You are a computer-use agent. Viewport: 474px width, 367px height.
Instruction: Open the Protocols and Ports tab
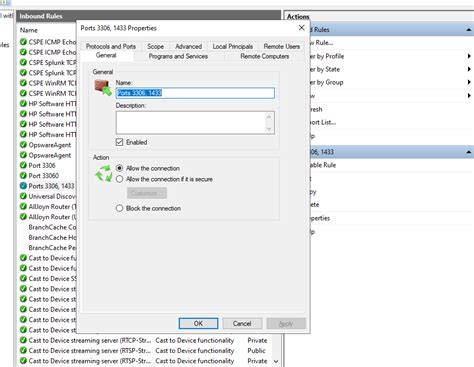(x=111, y=46)
